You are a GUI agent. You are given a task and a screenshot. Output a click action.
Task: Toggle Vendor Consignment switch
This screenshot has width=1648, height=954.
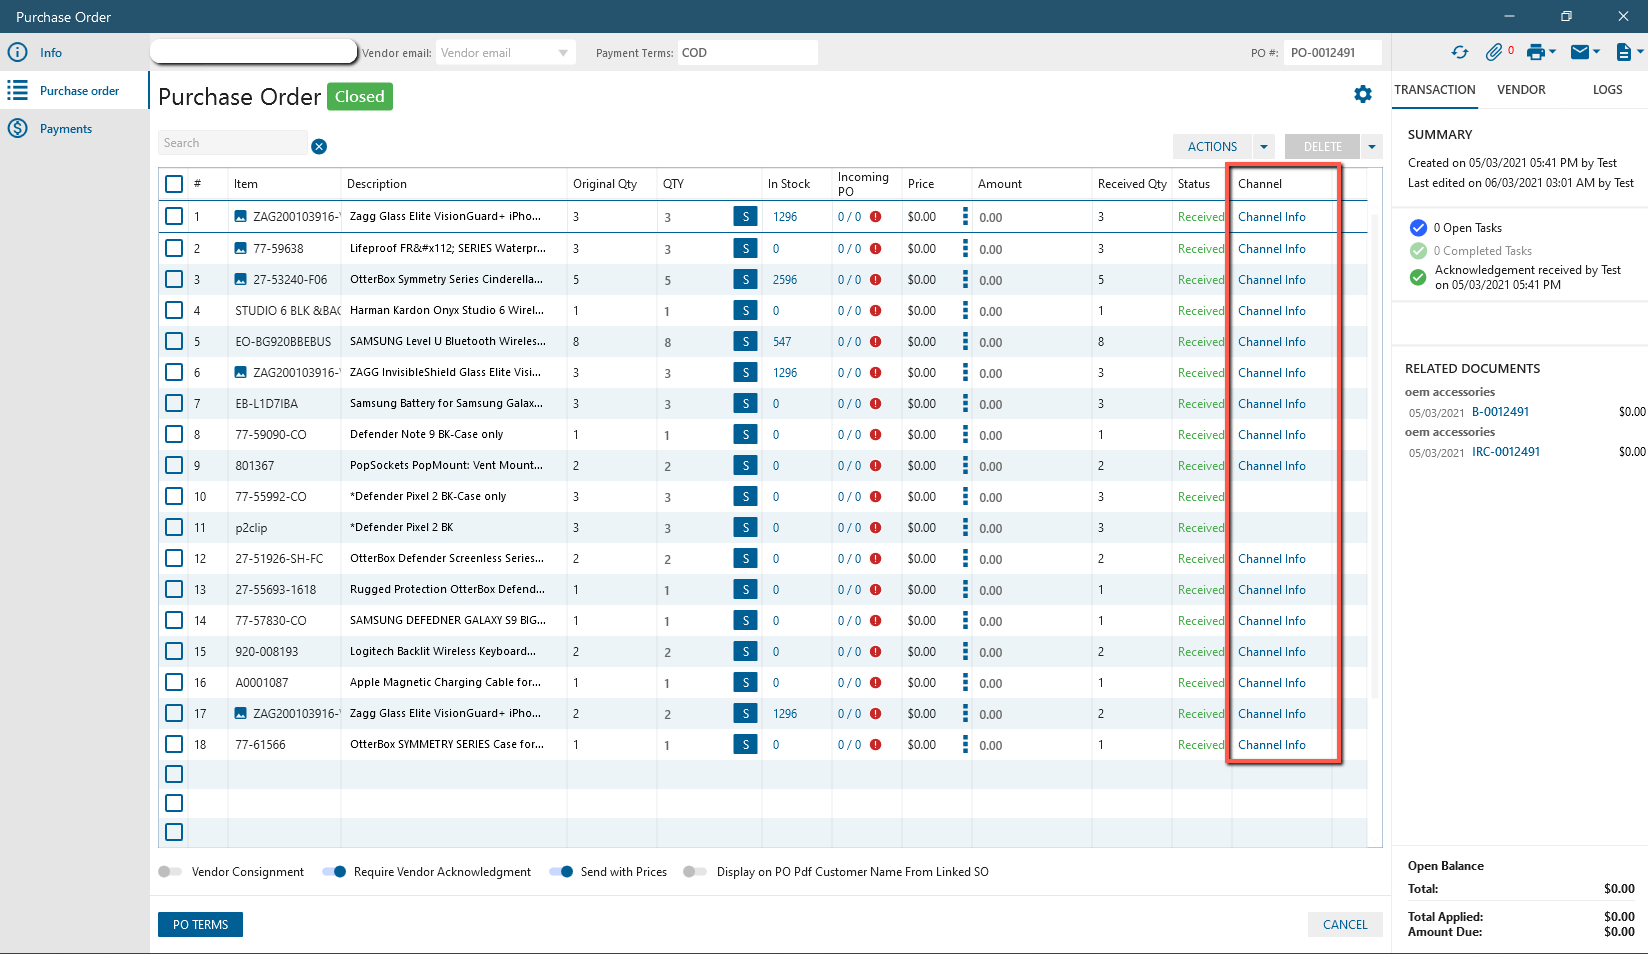pos(170,872)
